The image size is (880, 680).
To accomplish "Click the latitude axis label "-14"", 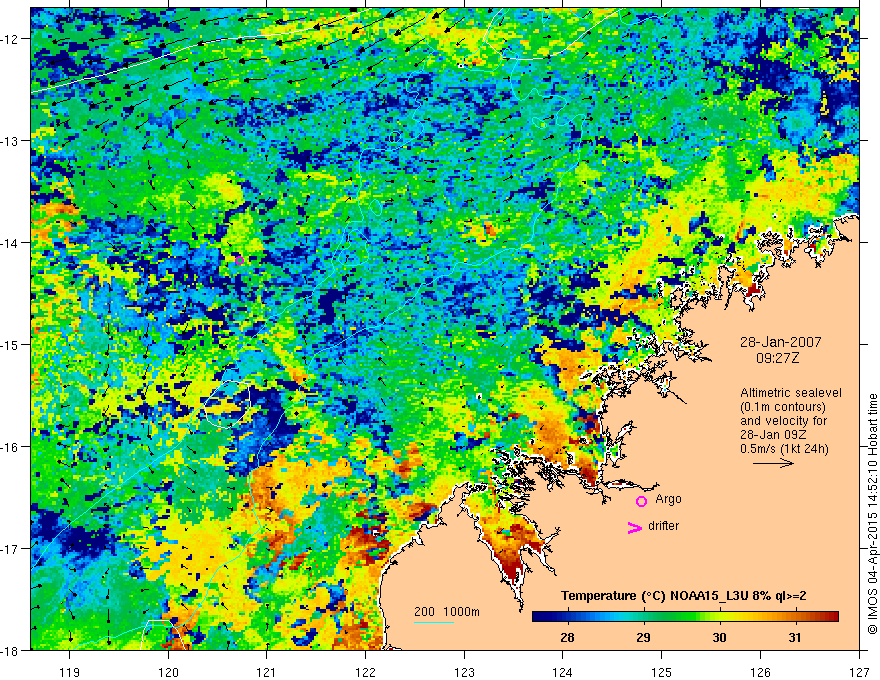I will coord(11,243).
